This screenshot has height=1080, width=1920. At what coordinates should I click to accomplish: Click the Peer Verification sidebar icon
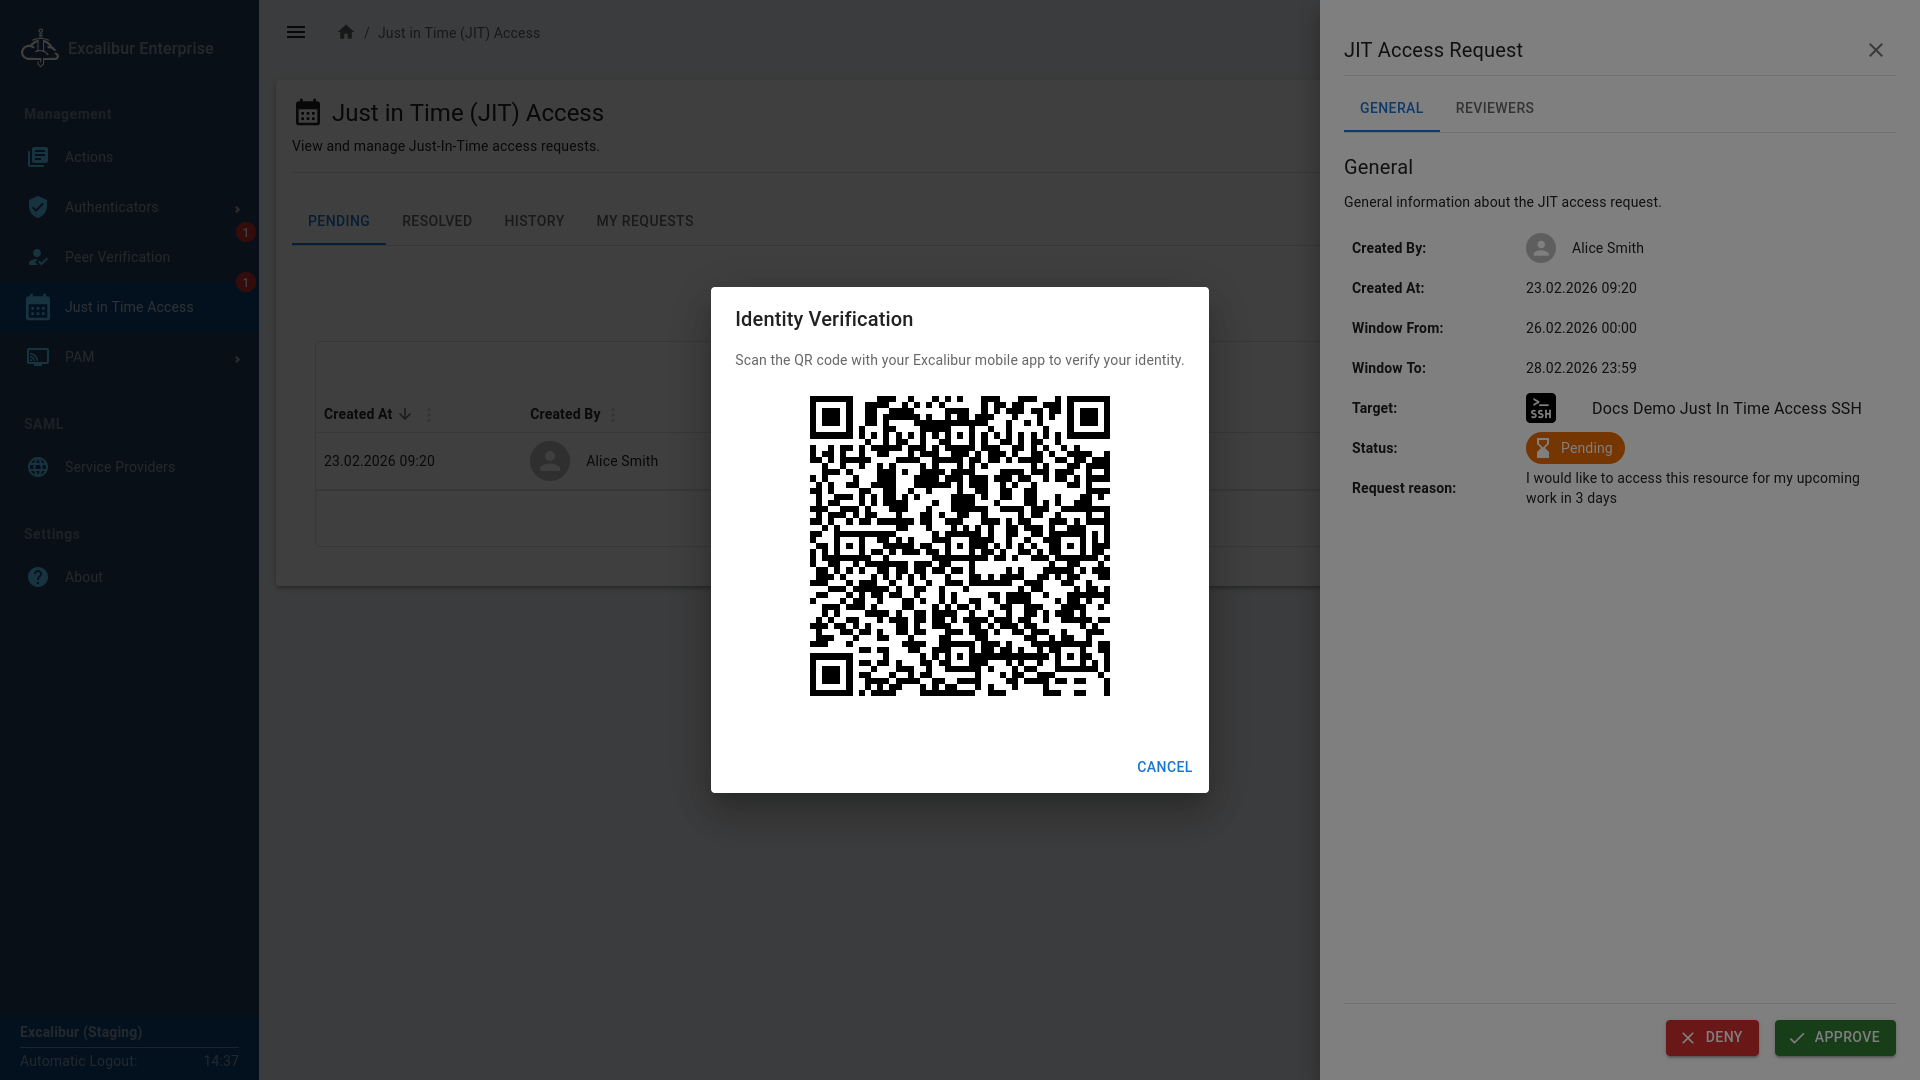point(38,257)
